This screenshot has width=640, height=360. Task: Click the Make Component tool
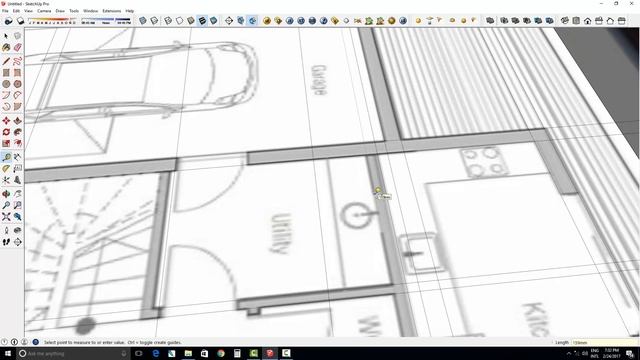tap(18, 36)
